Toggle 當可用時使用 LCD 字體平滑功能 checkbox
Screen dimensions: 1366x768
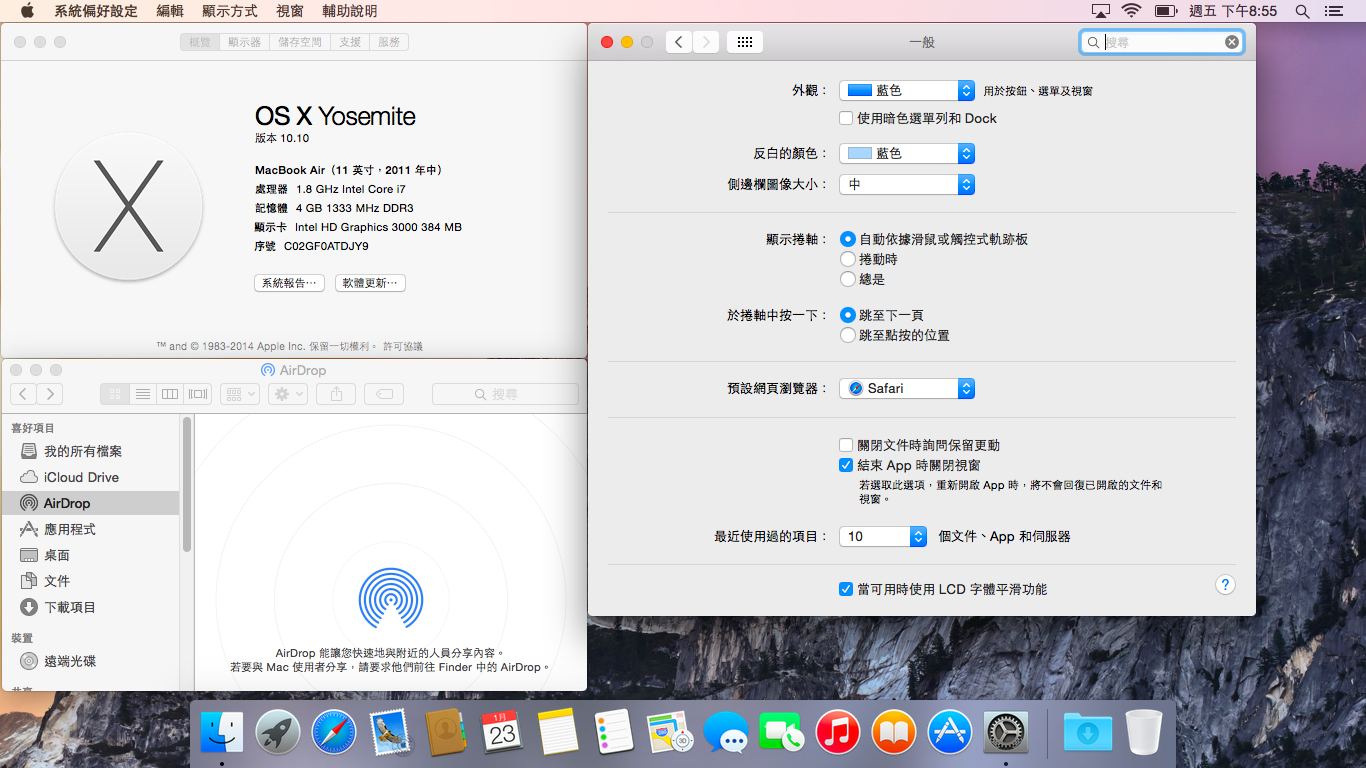[846, 589]
